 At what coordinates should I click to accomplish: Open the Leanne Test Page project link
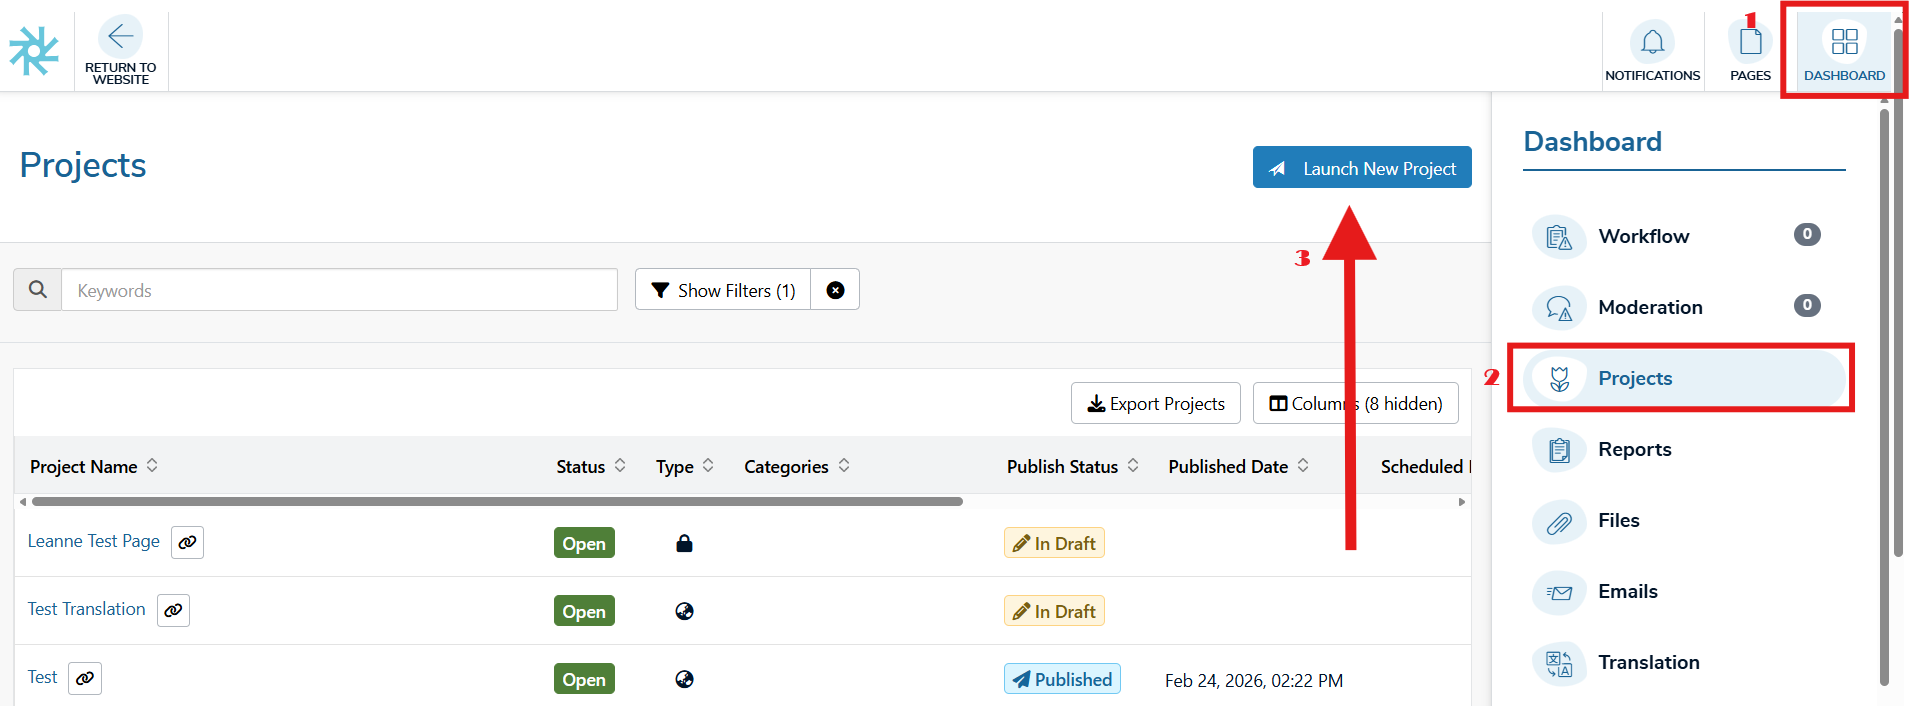(93, 541)
